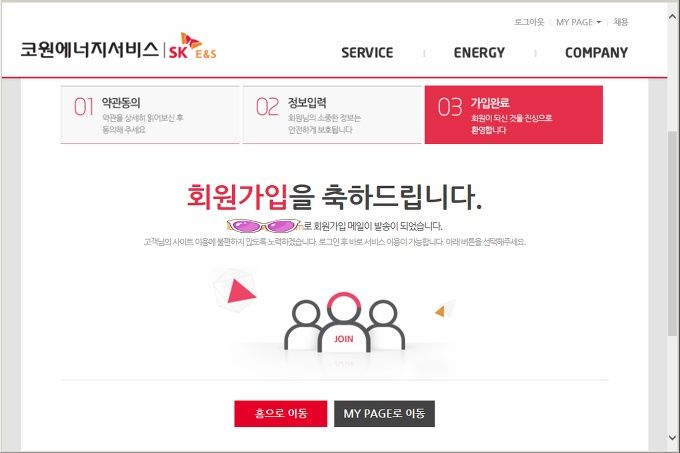
Task: Click the scroll down arrow
Action: pos(673,437)
